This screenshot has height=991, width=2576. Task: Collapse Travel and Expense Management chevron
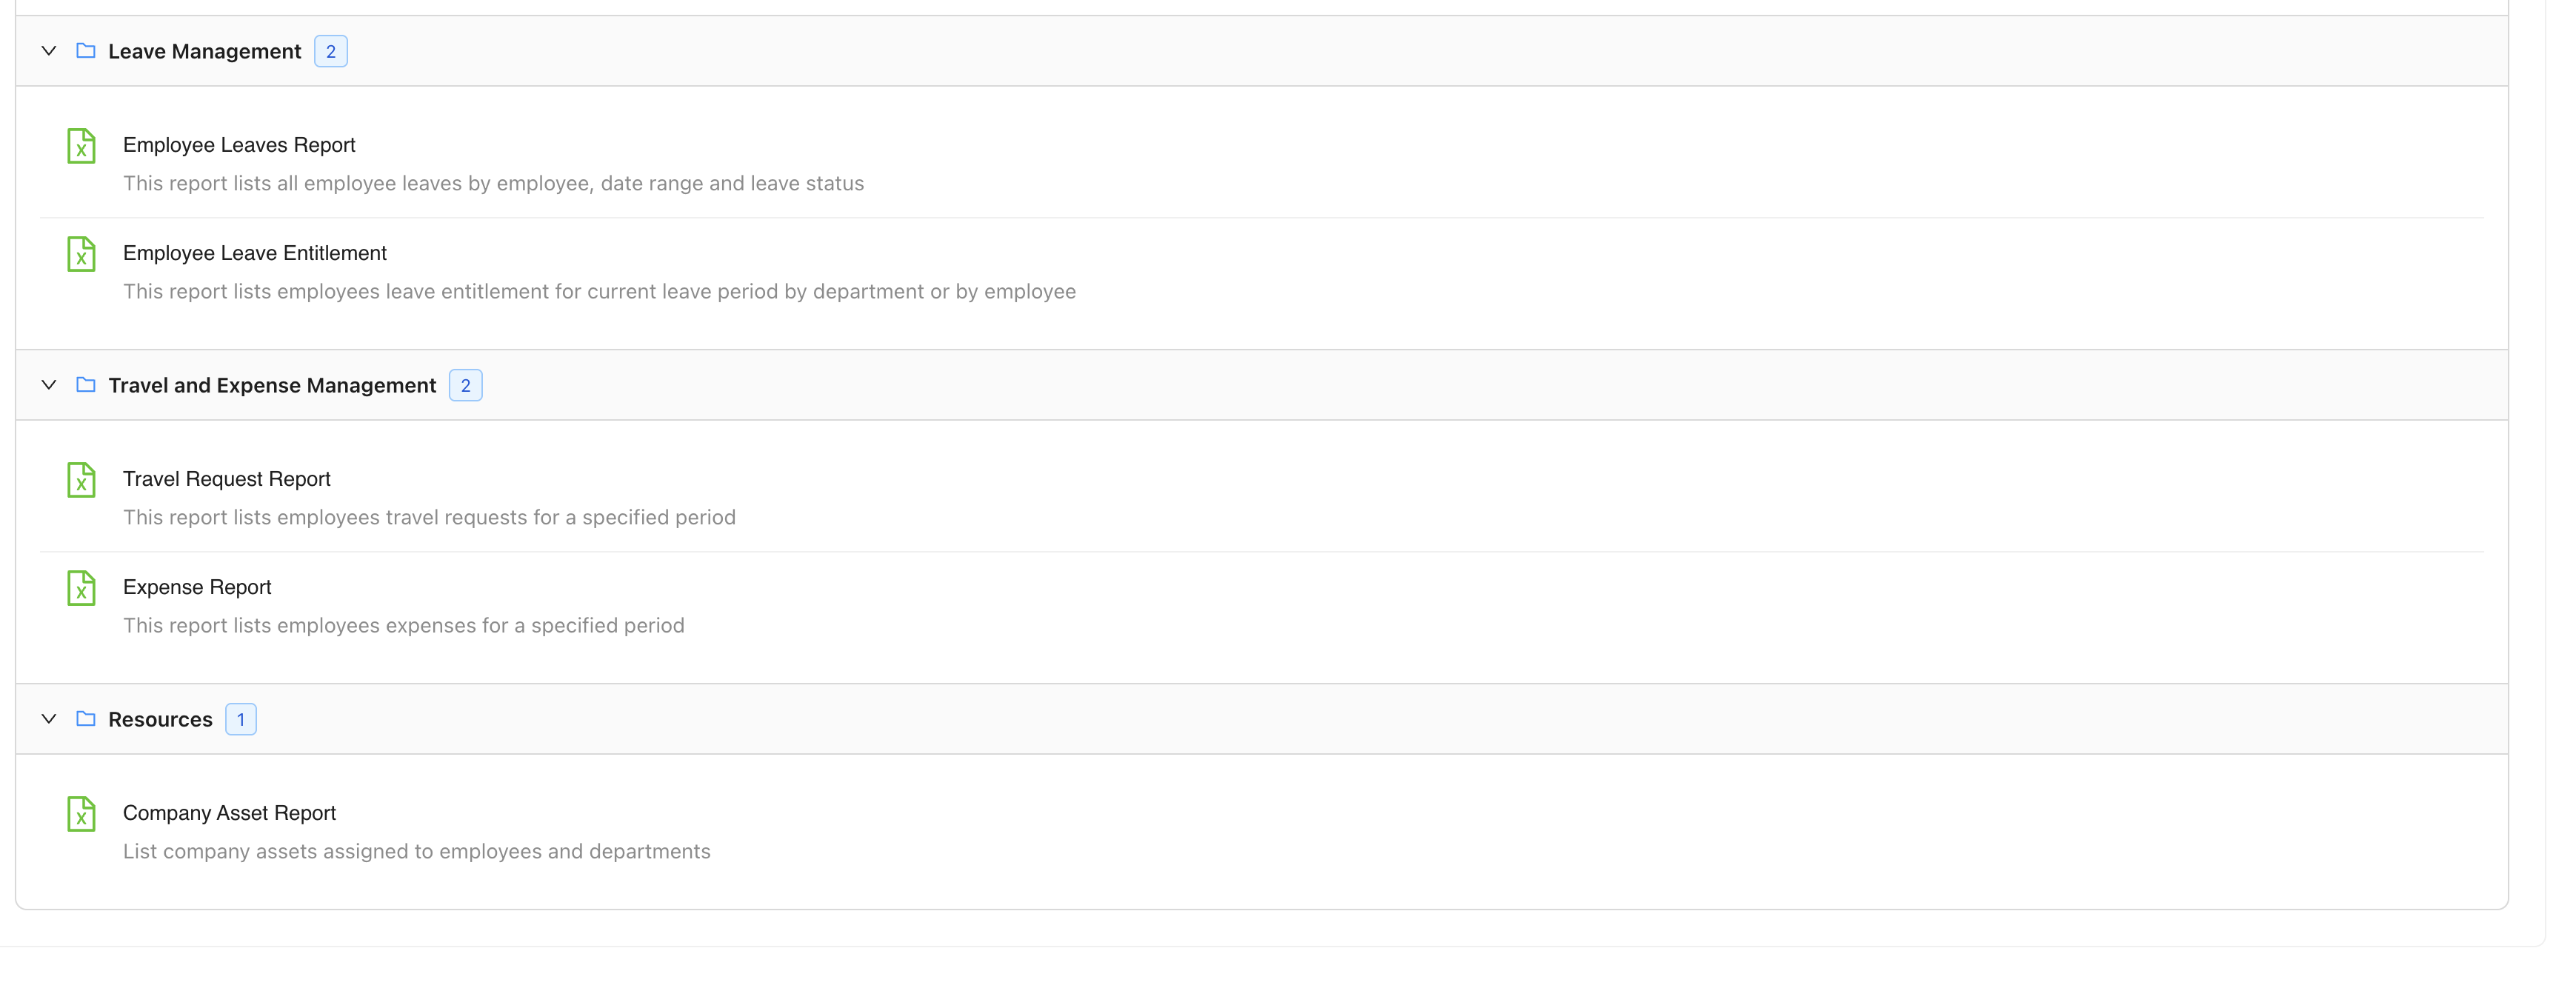pyautogui.click(x=48, y=385)
